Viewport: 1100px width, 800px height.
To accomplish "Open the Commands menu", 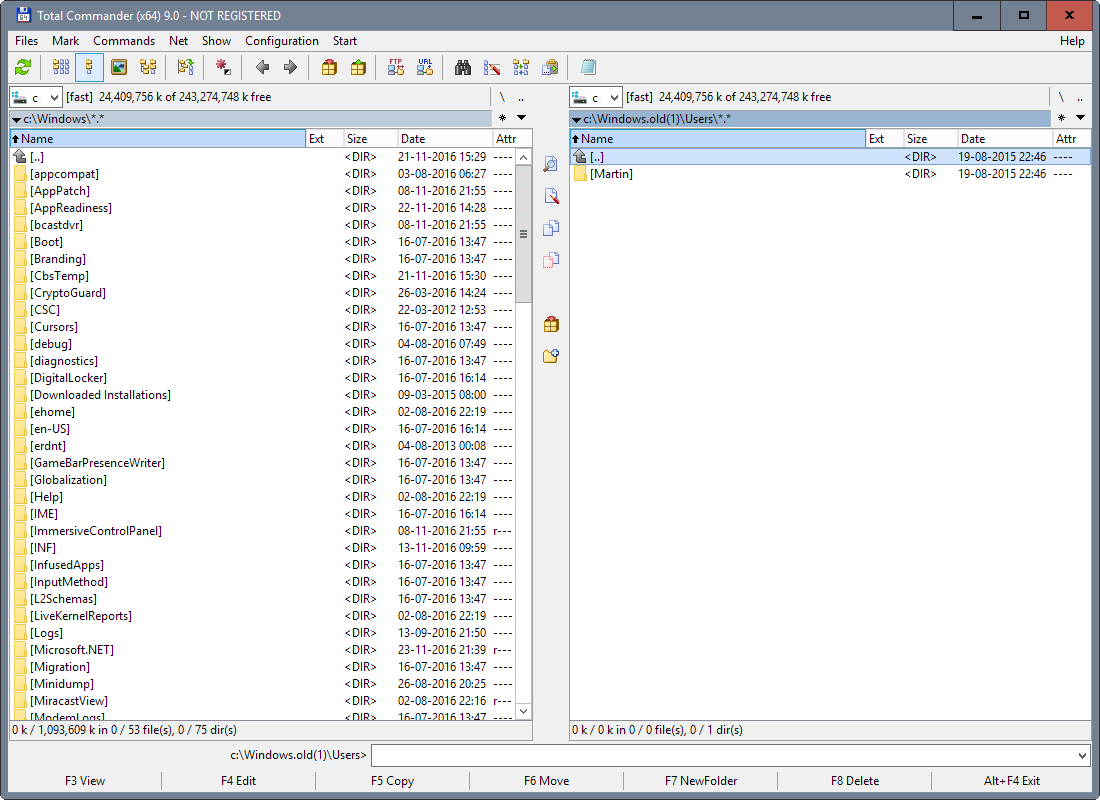I will click(124, 40).
